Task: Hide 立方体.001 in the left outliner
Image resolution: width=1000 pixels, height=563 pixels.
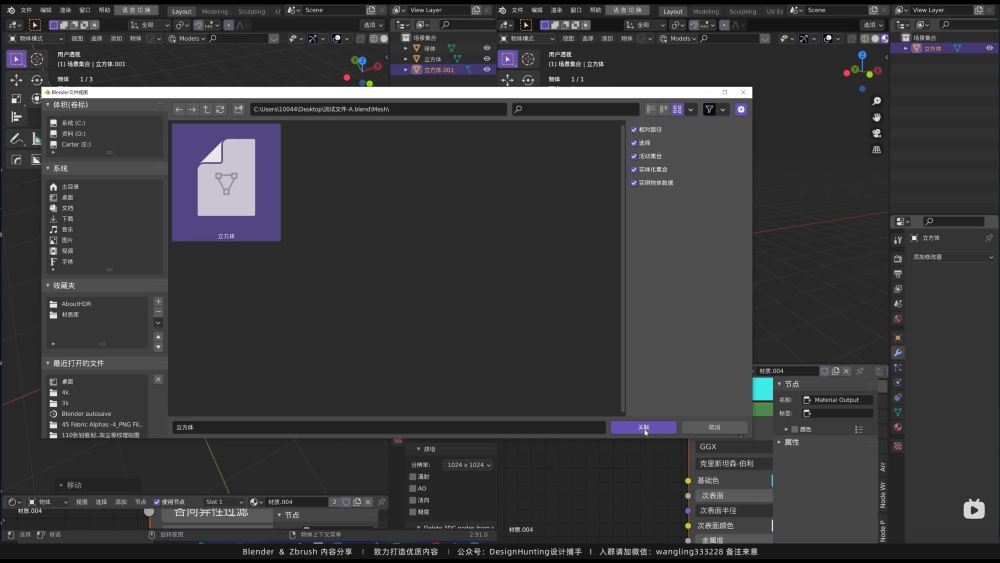Action: (x=487, y=69)
